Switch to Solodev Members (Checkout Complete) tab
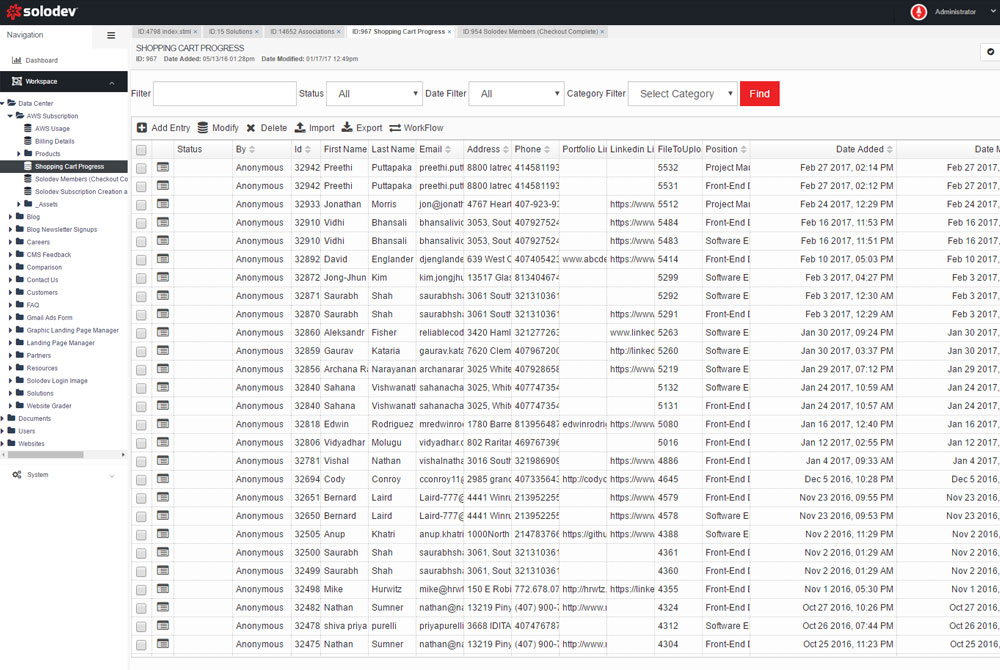The width and height of the screenshot is (1000, 670). click(x=530, y=32)
